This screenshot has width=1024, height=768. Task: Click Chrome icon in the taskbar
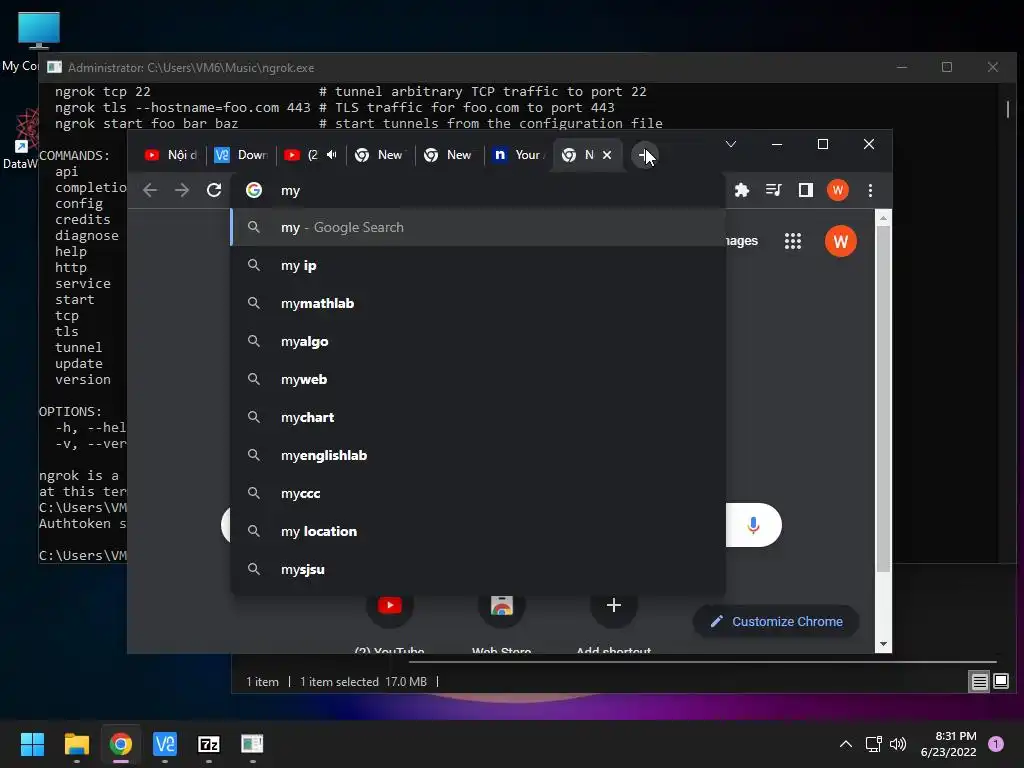click(120, 744)
